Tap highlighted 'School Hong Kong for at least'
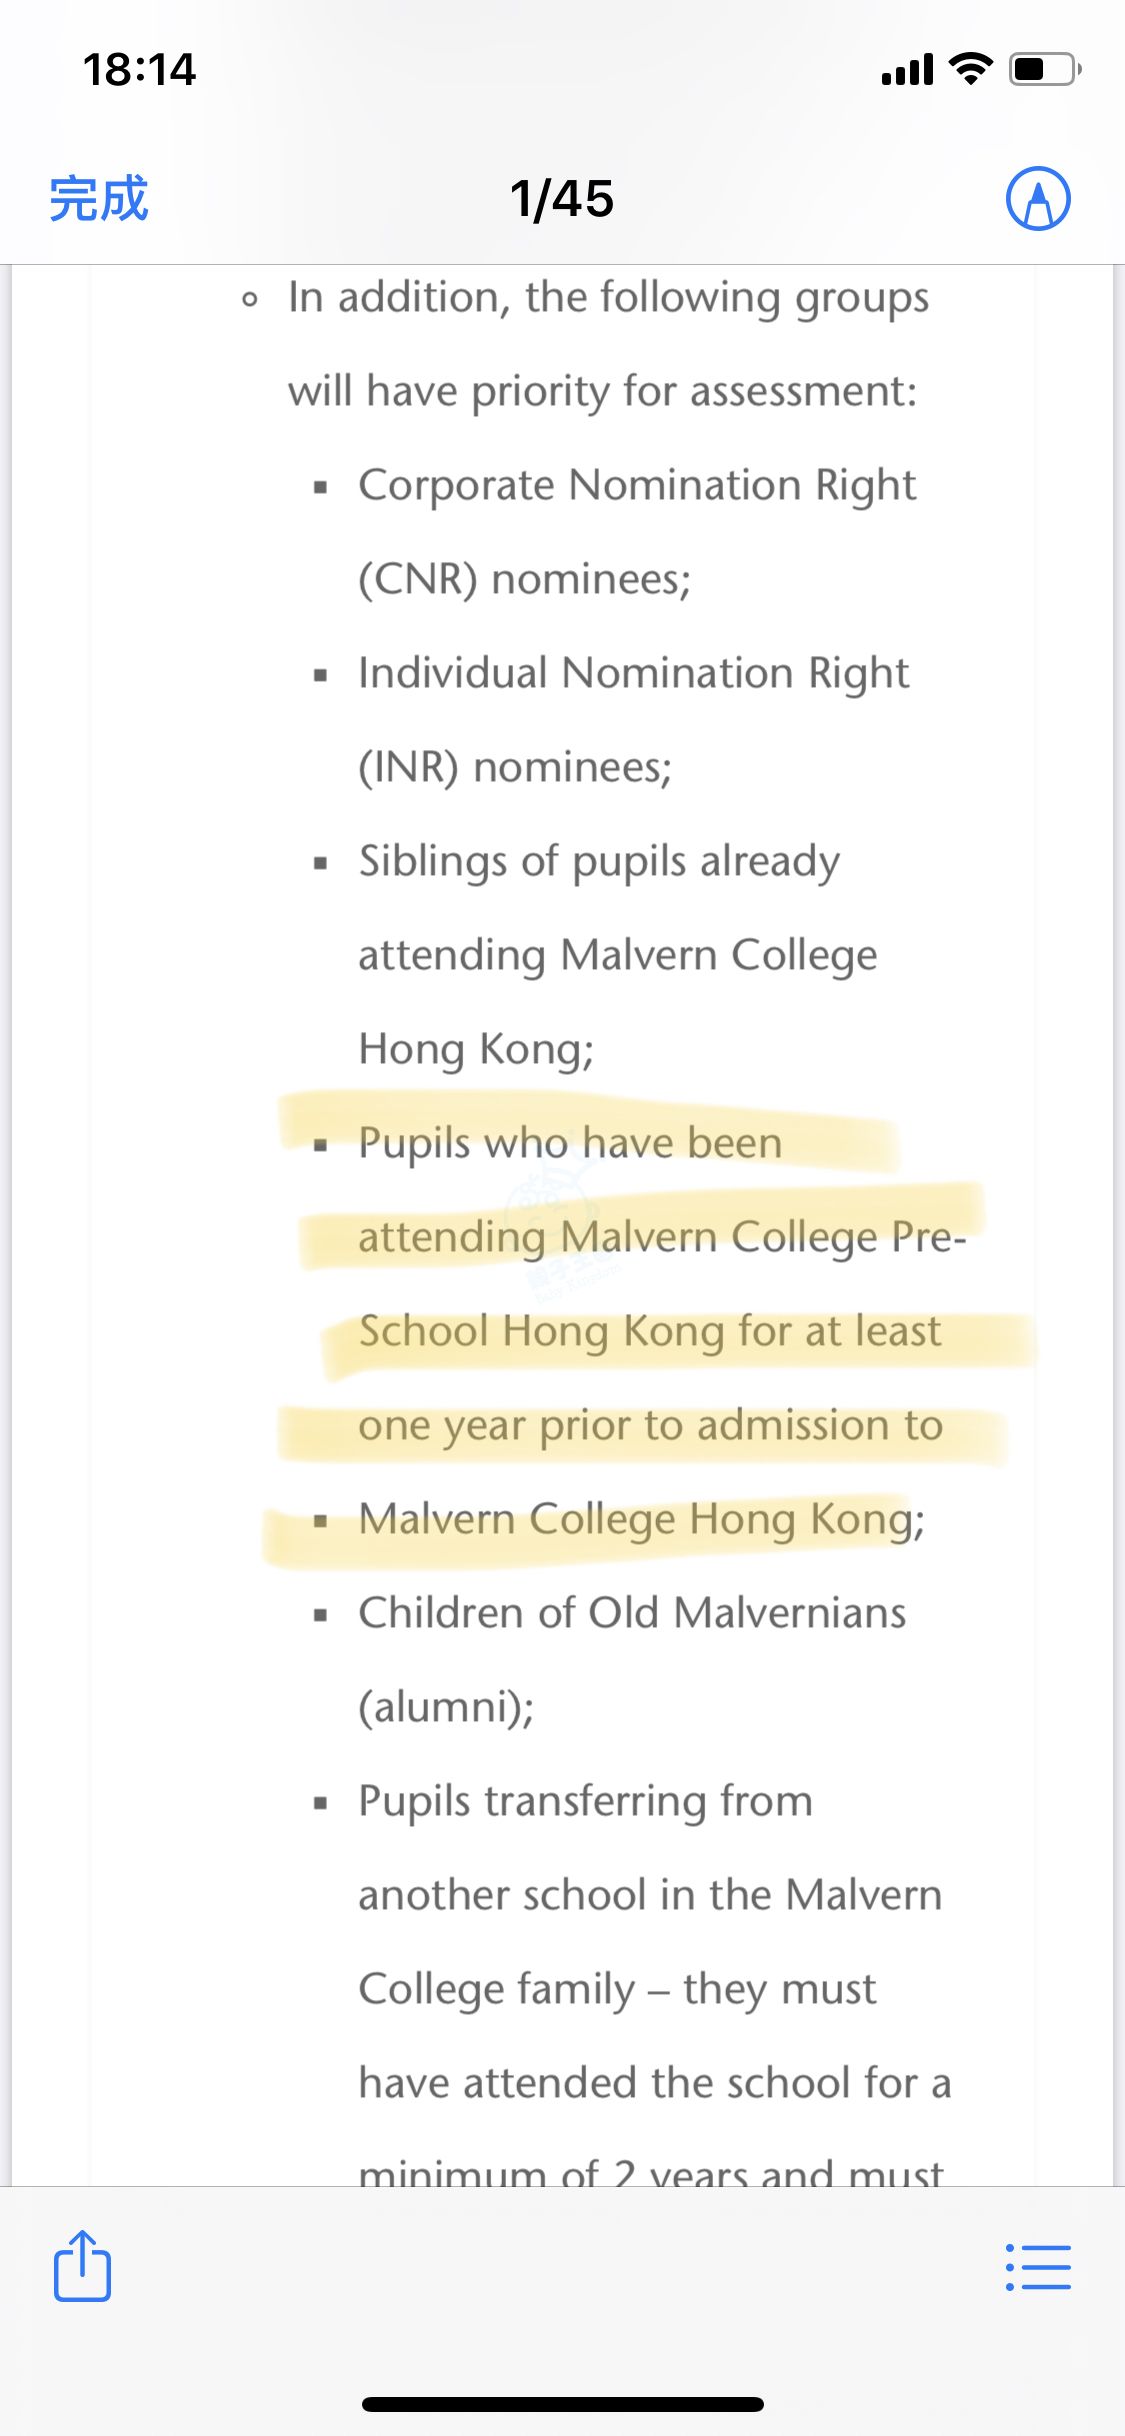The height and width of the screenshot is (2436, 1125). click(x=650, y=1332)
